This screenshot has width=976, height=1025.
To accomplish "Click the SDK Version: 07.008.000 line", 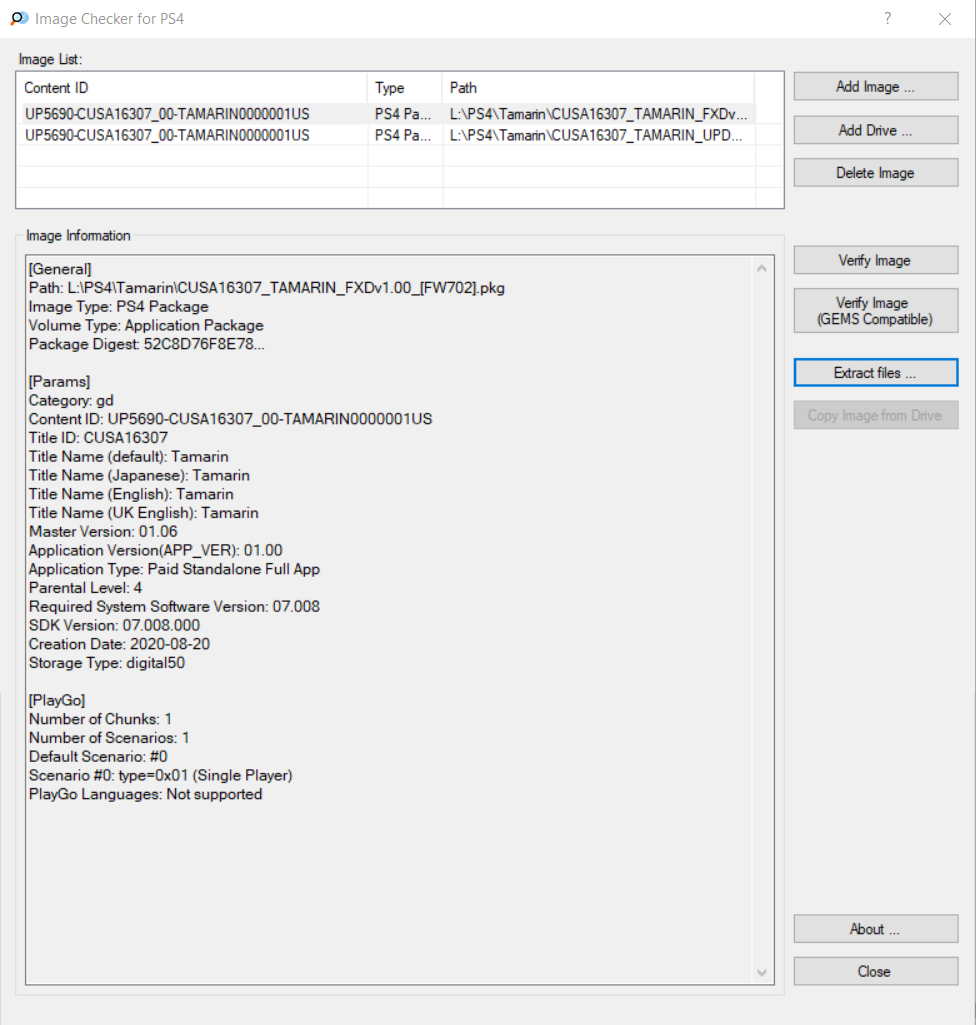I will pos(114,625).
